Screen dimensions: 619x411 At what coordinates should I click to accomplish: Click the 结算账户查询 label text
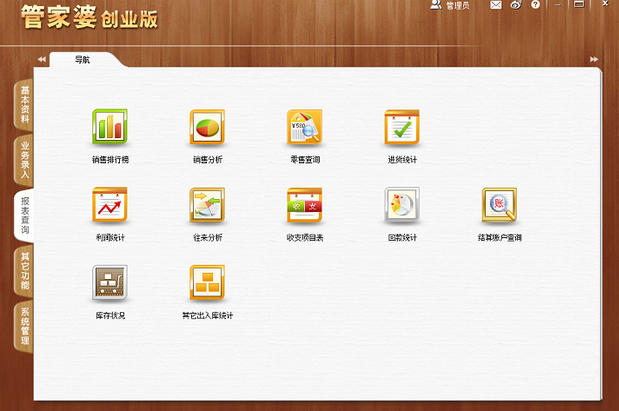click(x=500, y=237)
